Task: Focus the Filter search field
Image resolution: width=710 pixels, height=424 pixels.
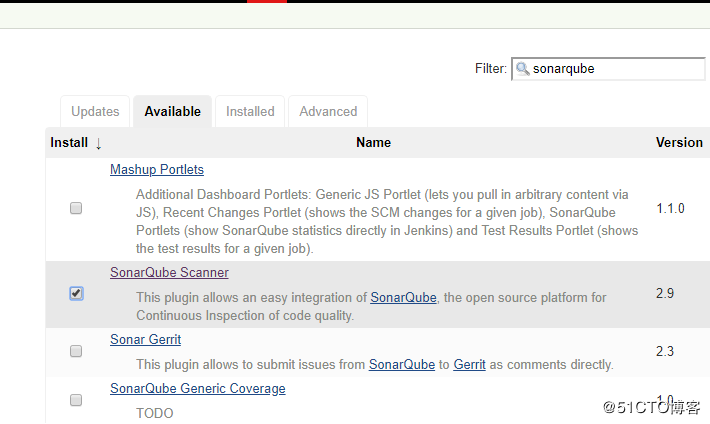Action: coord(617,69)
